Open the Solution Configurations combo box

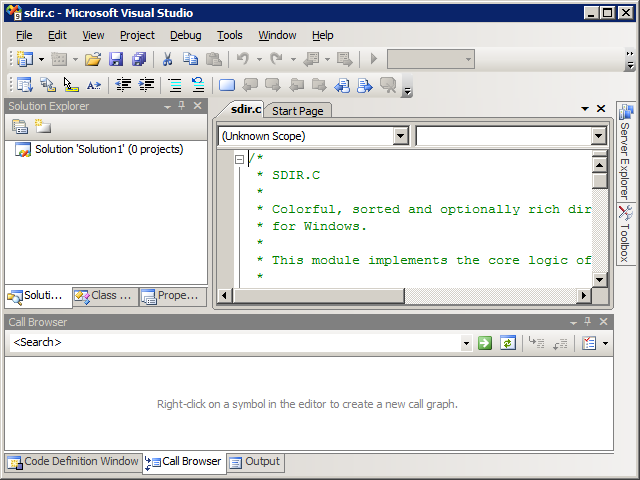coord(431,59)
